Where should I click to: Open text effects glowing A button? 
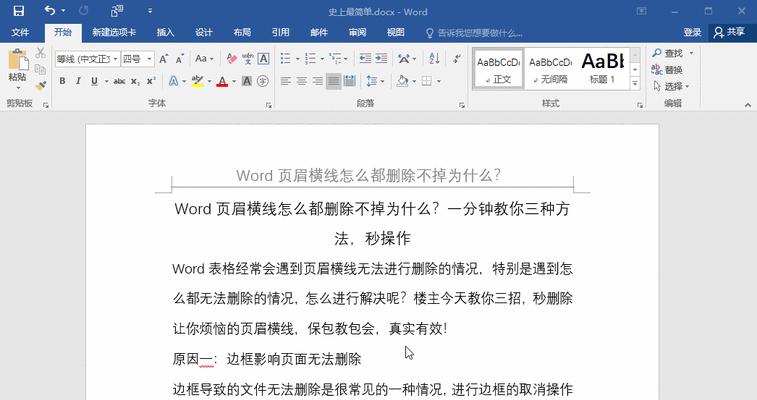click(x=173, y=81)
